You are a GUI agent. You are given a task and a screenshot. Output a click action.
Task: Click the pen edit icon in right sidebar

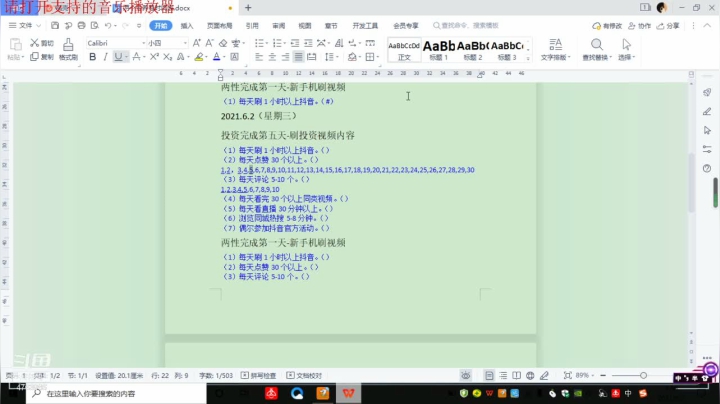tap(707, 112)
